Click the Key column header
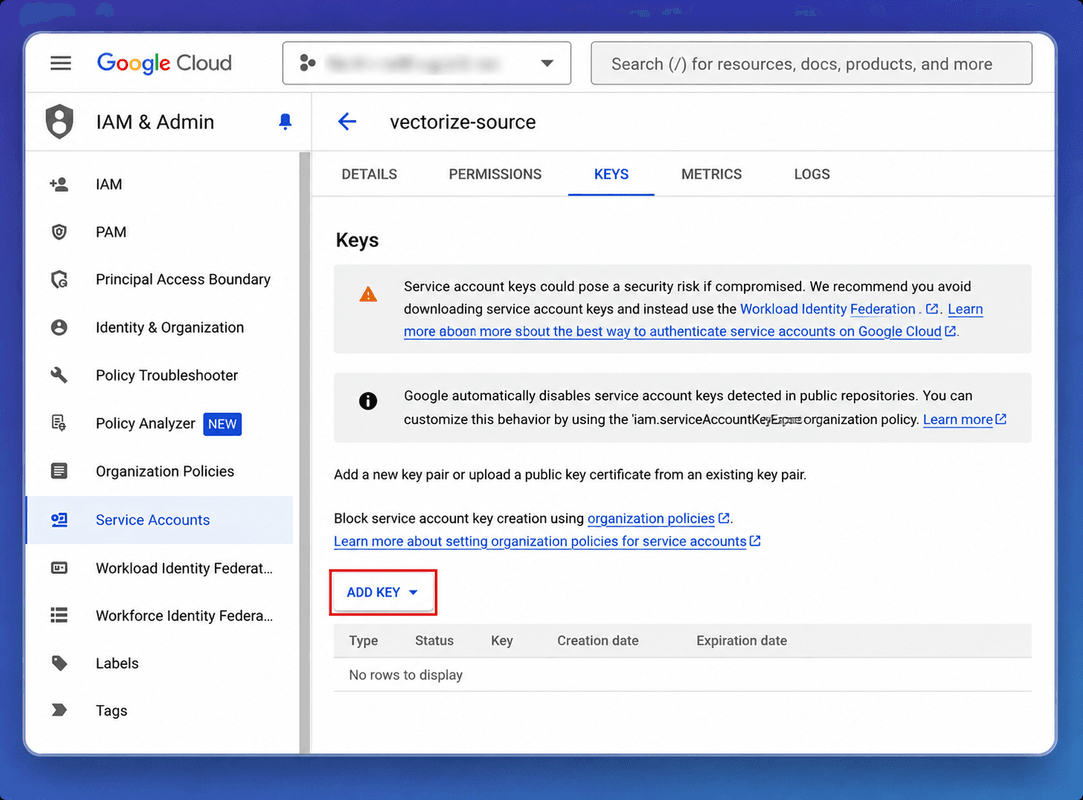The image size is (1083, 800). pos(501,640)
